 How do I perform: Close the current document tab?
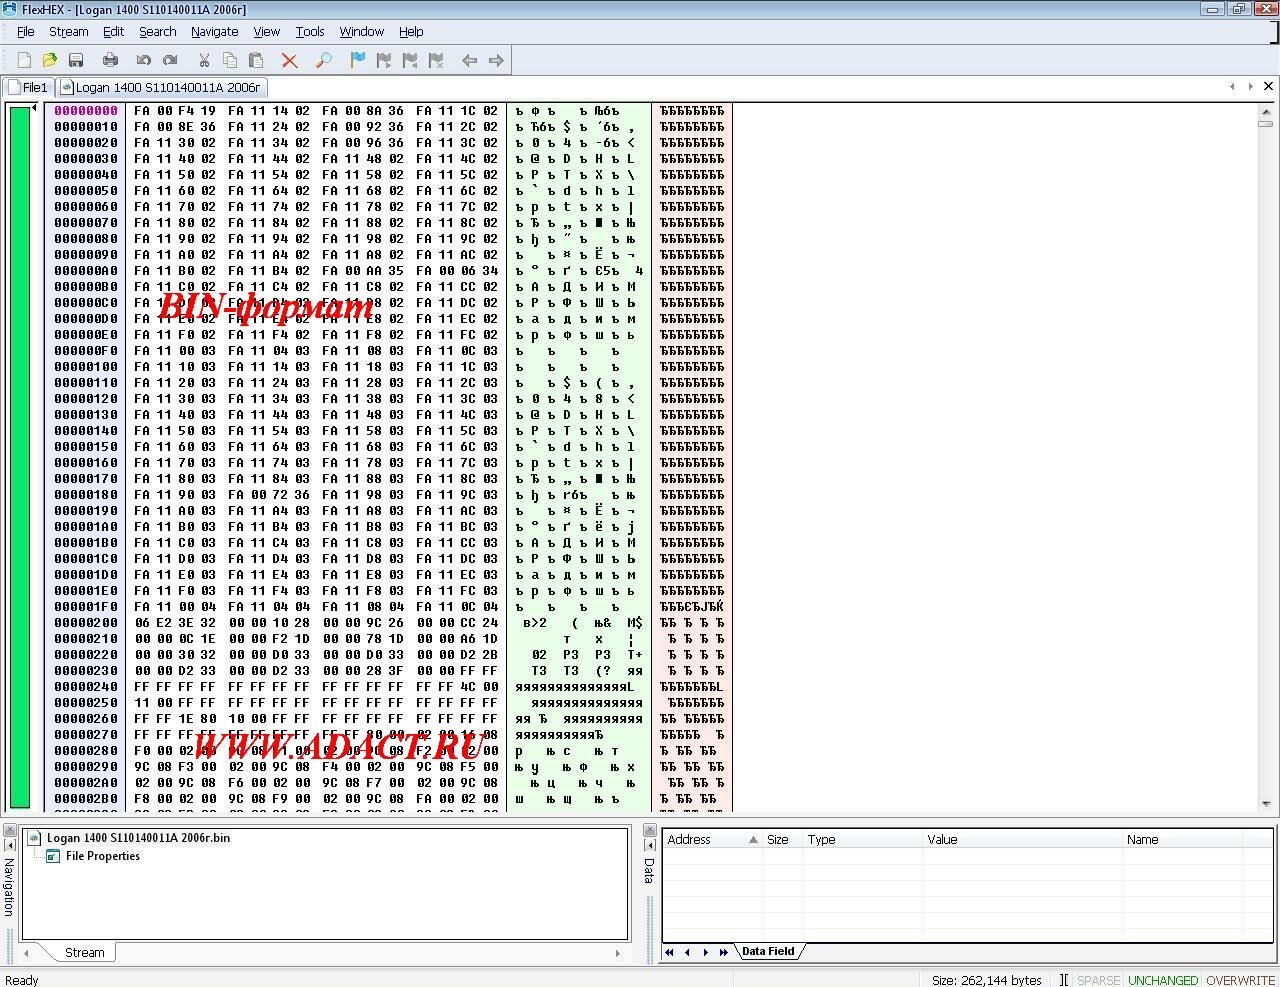pyautogui.click(x=1268, y=86)
